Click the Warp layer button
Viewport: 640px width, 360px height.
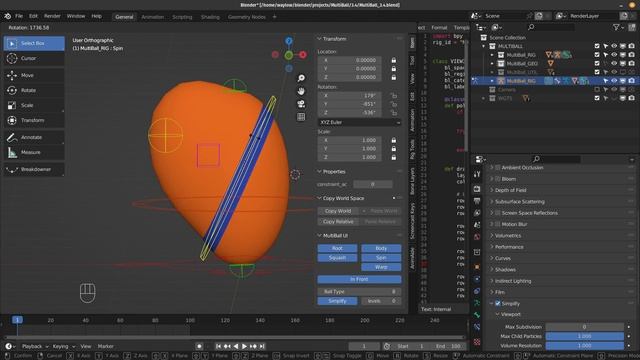coord(381,267)
